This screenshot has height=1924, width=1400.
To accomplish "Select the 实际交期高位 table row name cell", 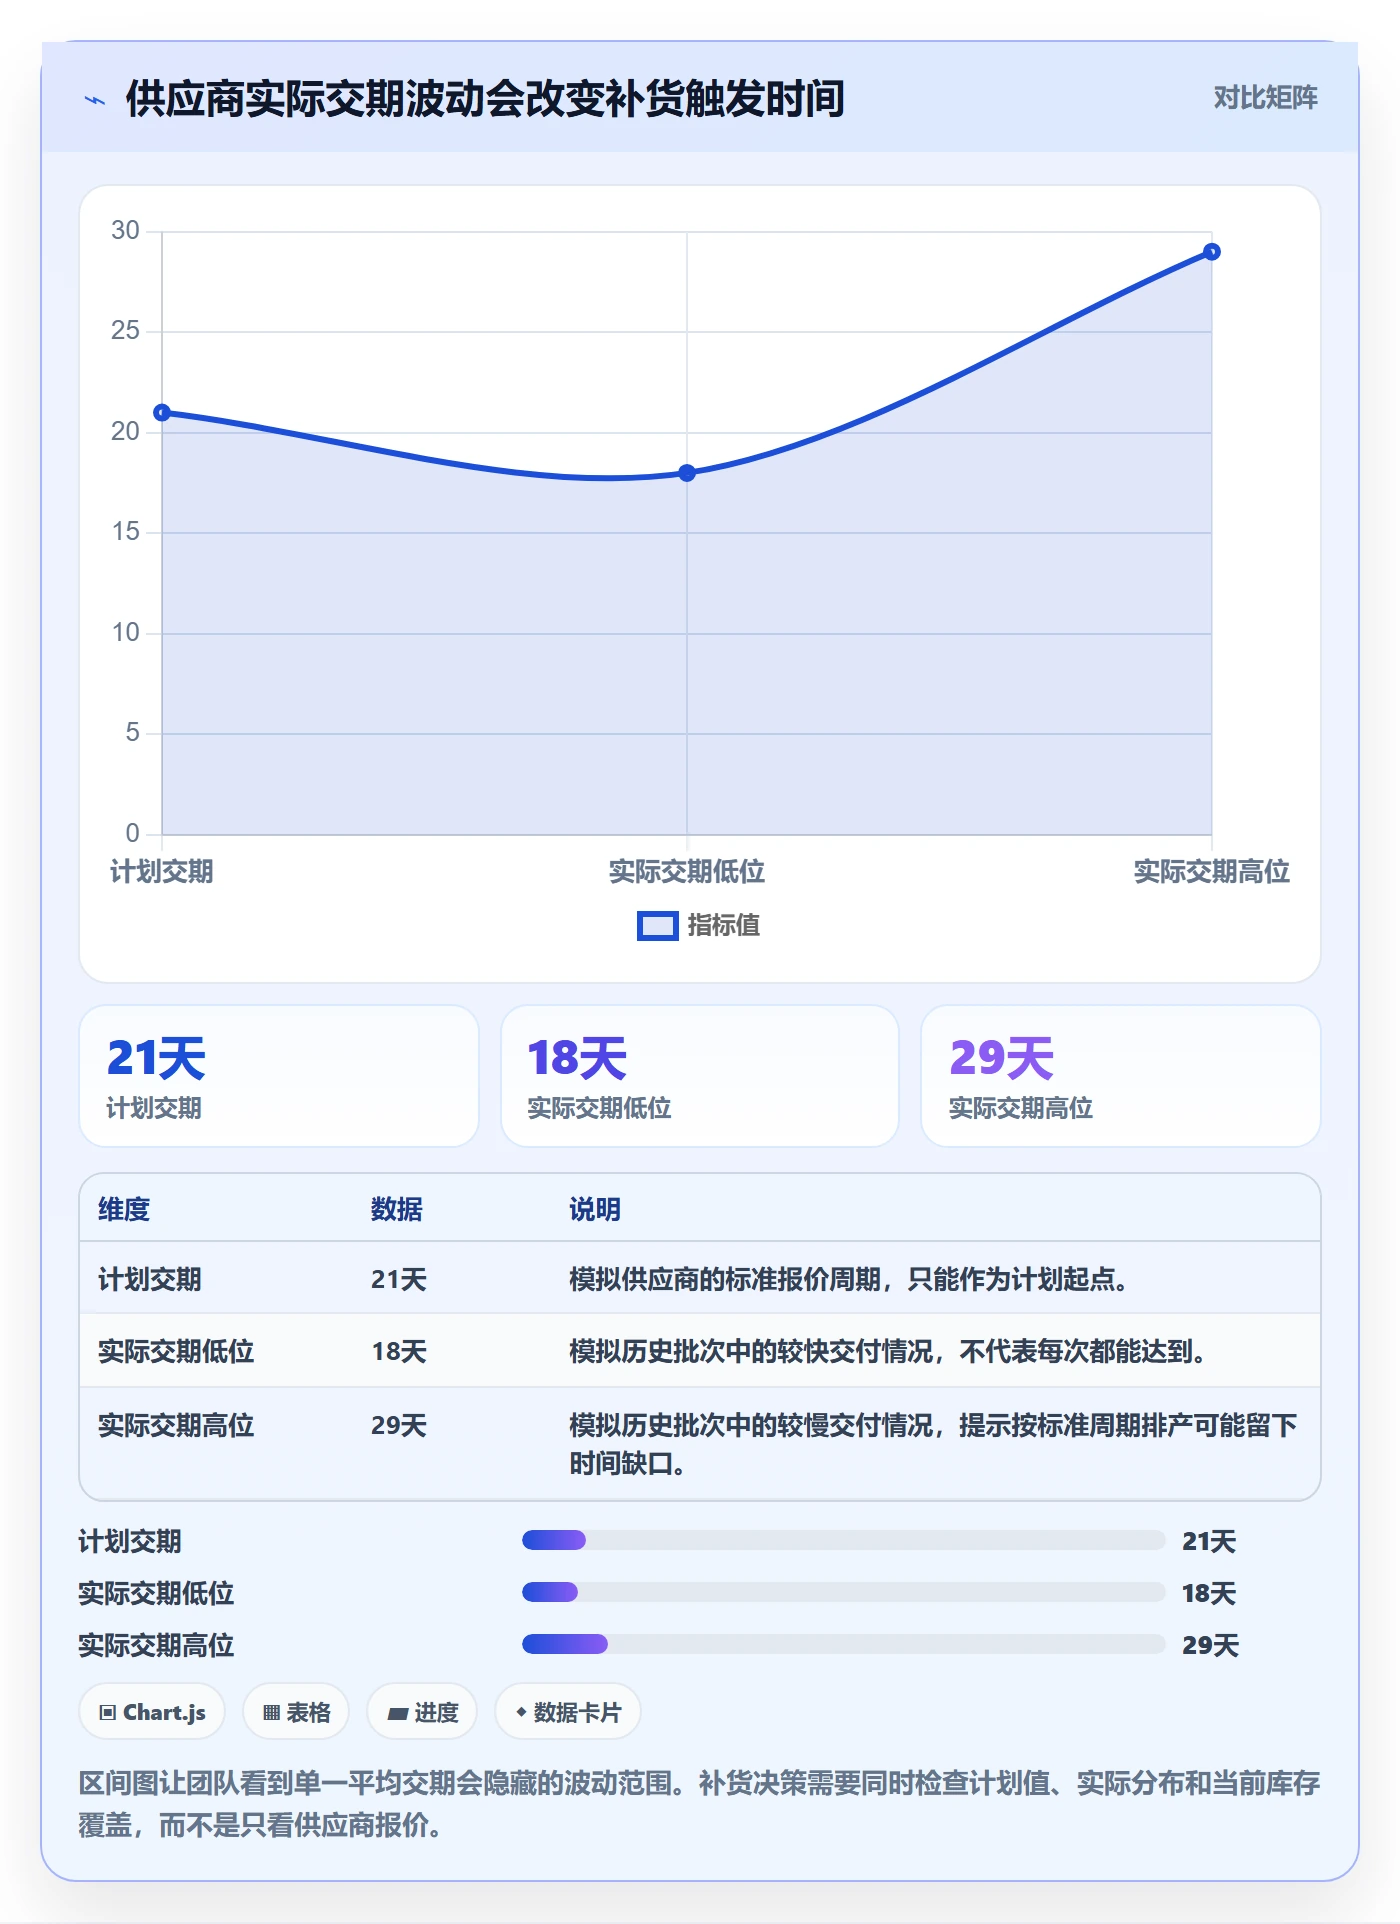I will click(x=176, y=1425).
